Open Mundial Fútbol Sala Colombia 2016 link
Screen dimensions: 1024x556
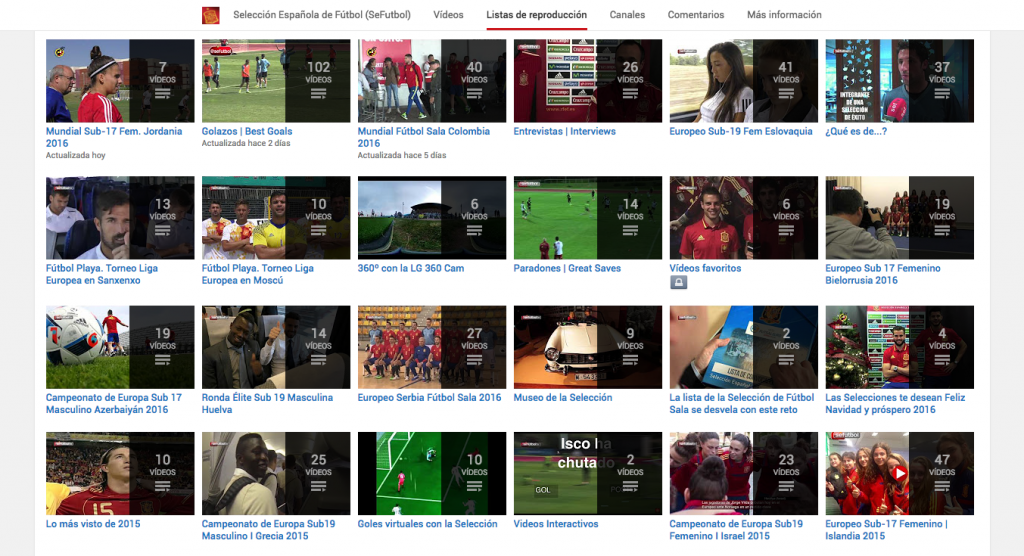coord(423,137)
